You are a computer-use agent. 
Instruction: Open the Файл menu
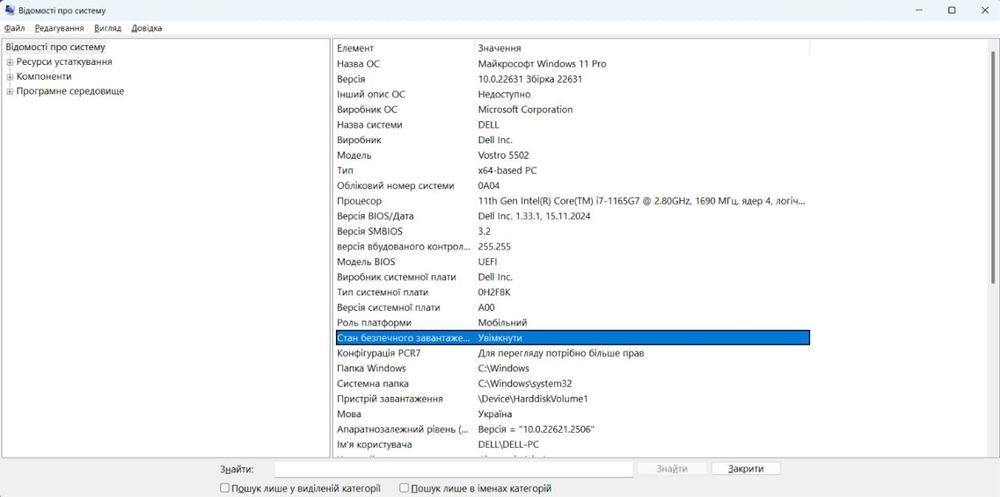coord(15,28)
